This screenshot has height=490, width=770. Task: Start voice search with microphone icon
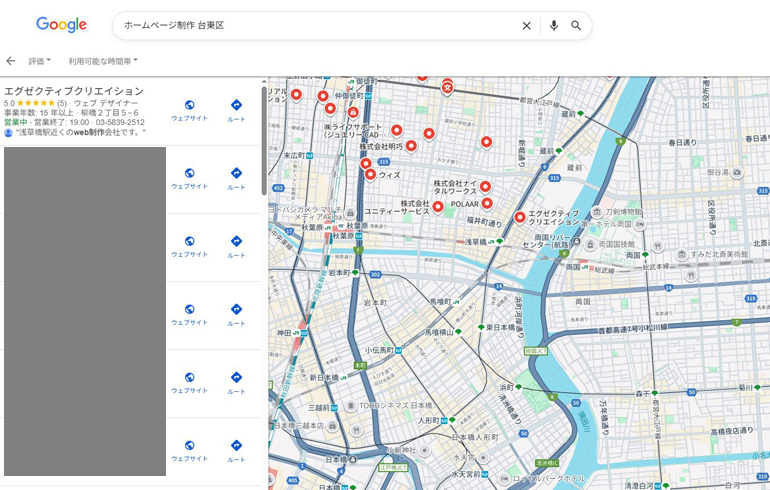point(553,26)
